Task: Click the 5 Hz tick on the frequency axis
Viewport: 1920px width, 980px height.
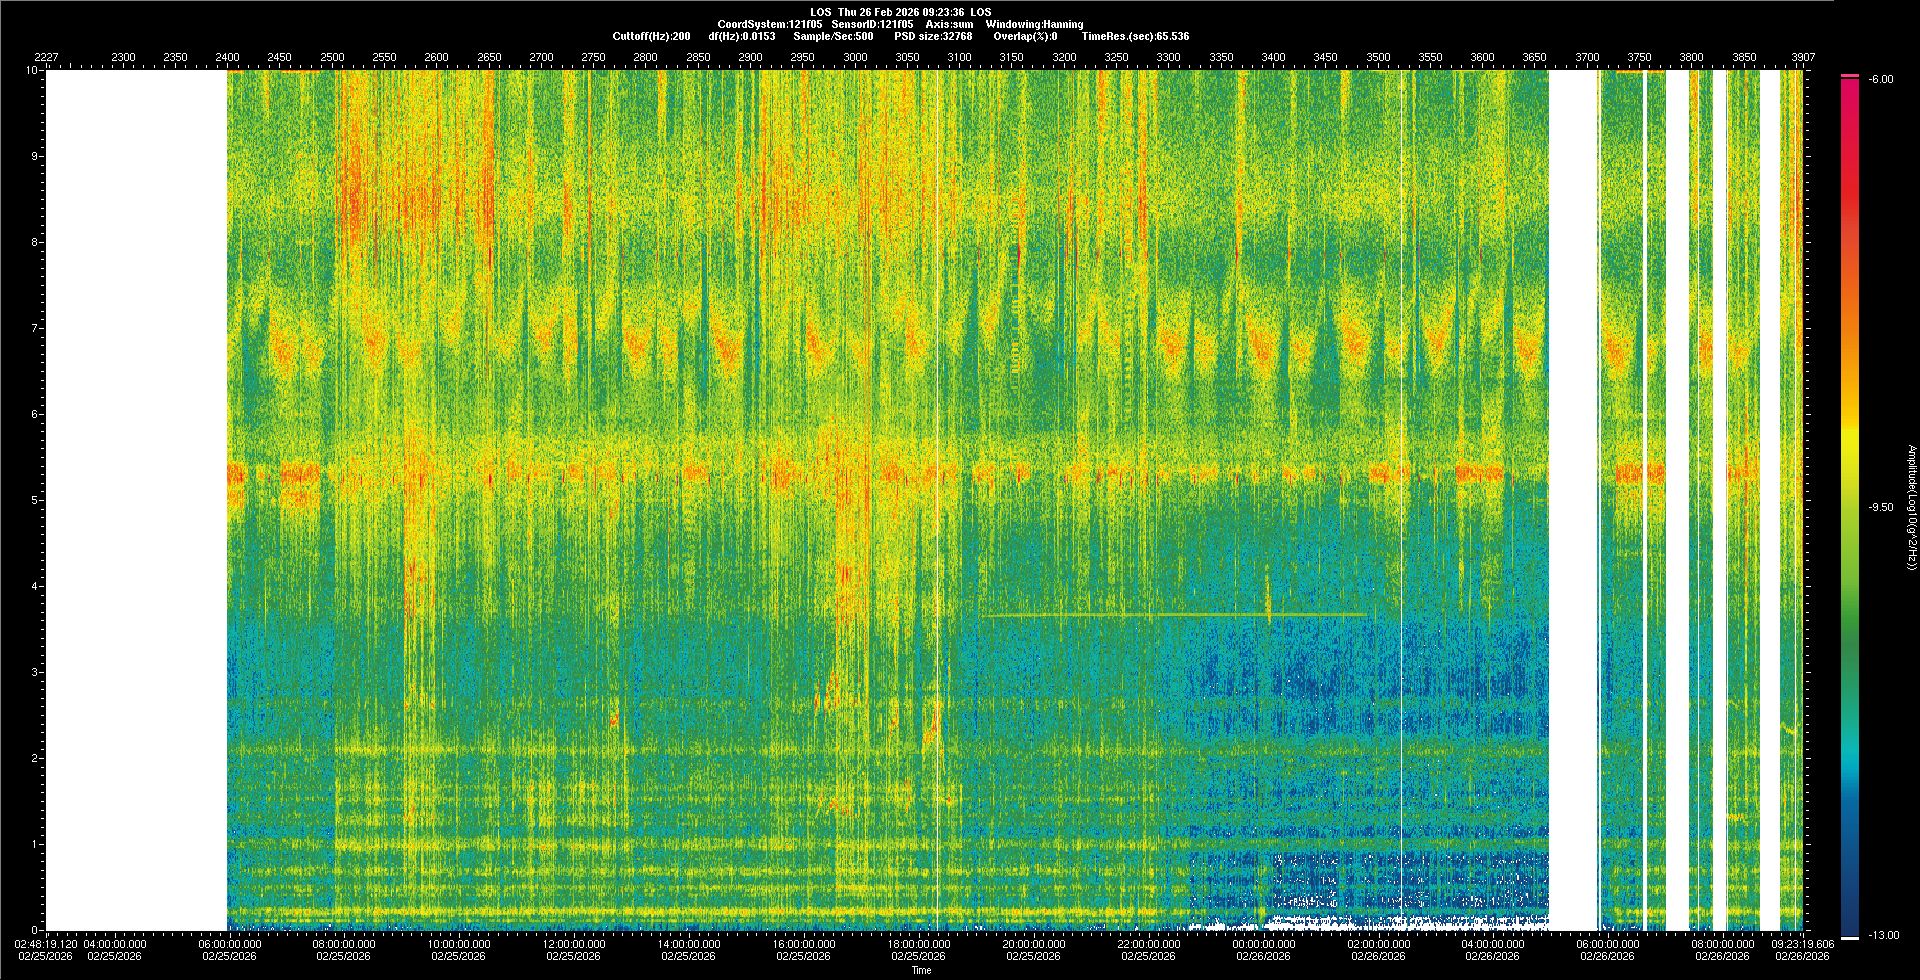Action: 34,500
